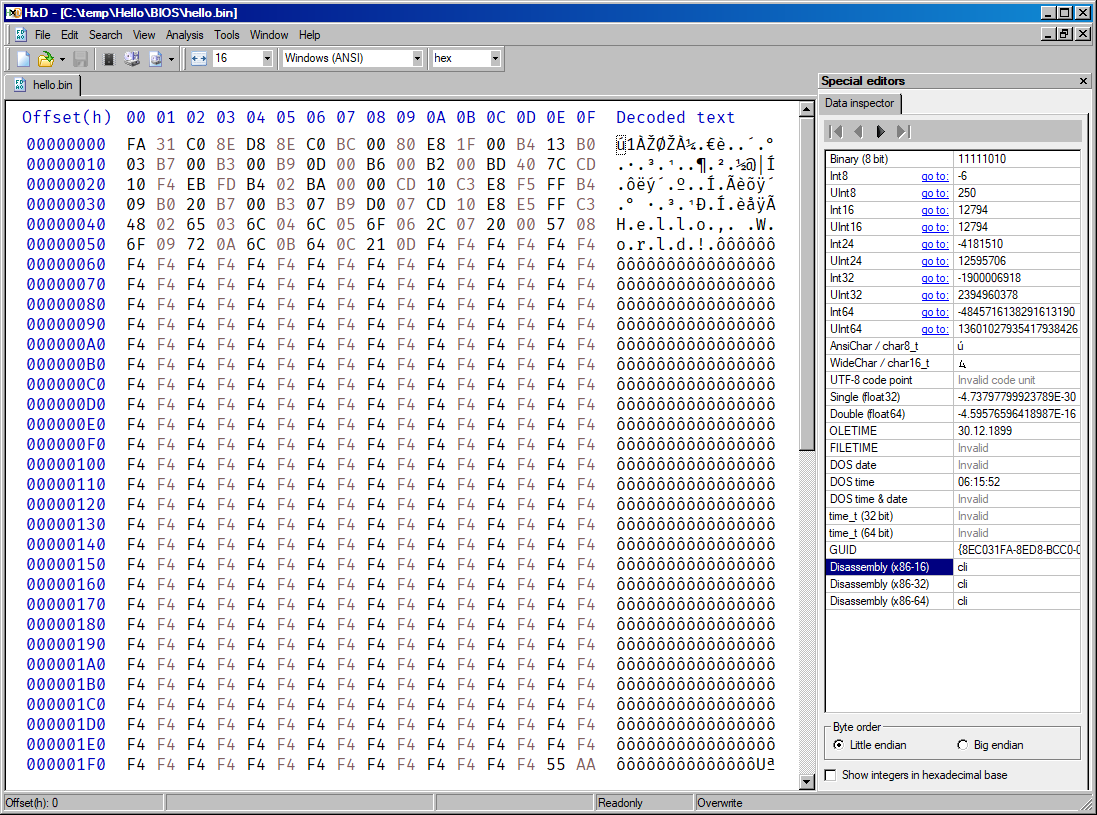Go to first byte in Data inspector
This screenshot has height=815, width=1097.
835,132
